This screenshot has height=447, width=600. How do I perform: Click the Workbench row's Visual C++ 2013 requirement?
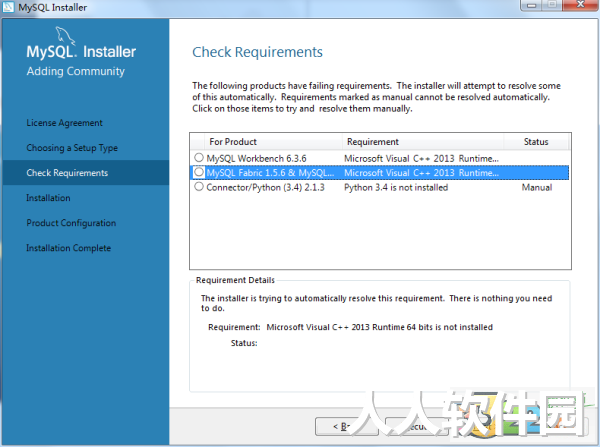(x=421, y=158)
